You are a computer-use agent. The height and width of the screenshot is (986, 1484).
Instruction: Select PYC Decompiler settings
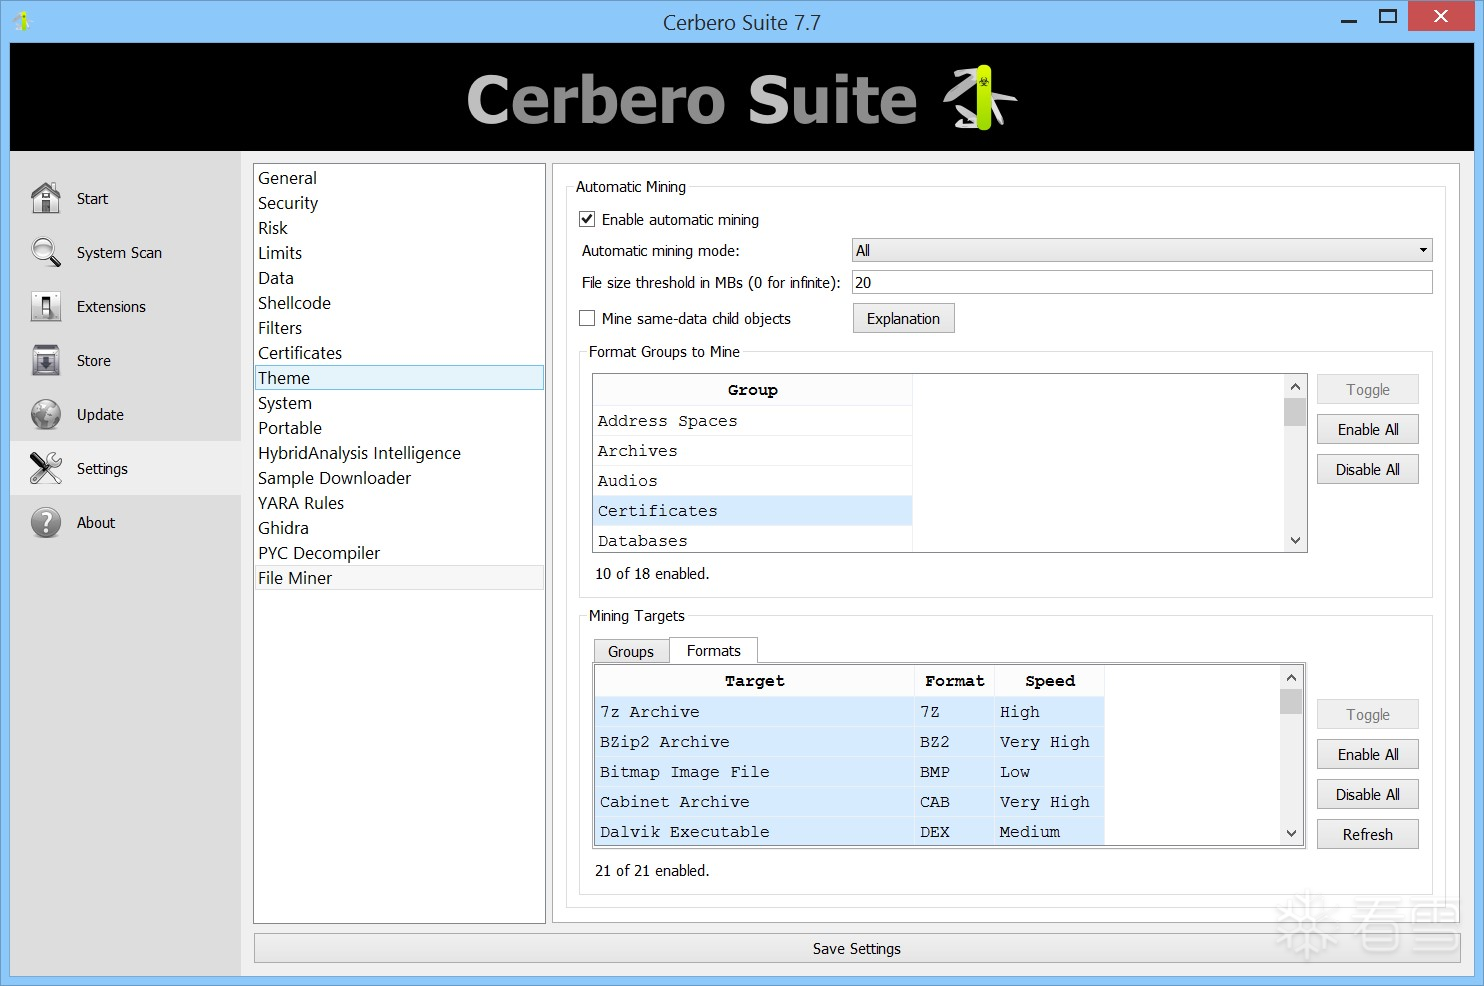coord(399,553)
